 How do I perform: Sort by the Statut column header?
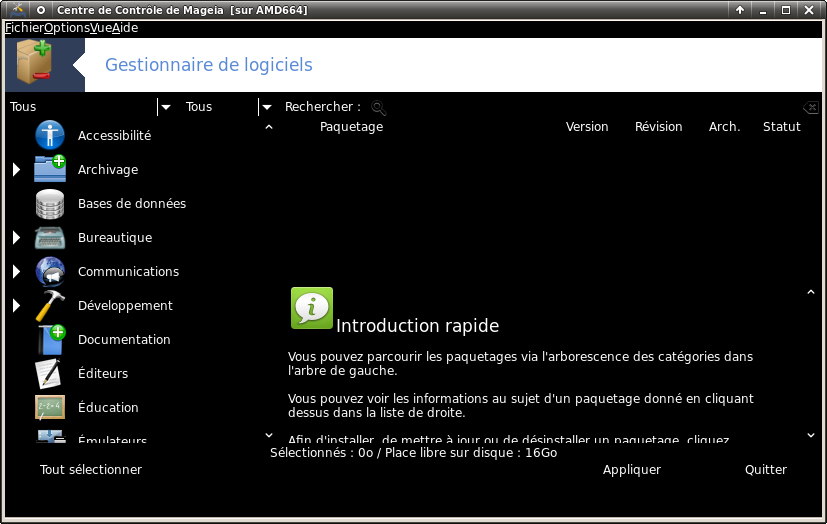(782, 127)
